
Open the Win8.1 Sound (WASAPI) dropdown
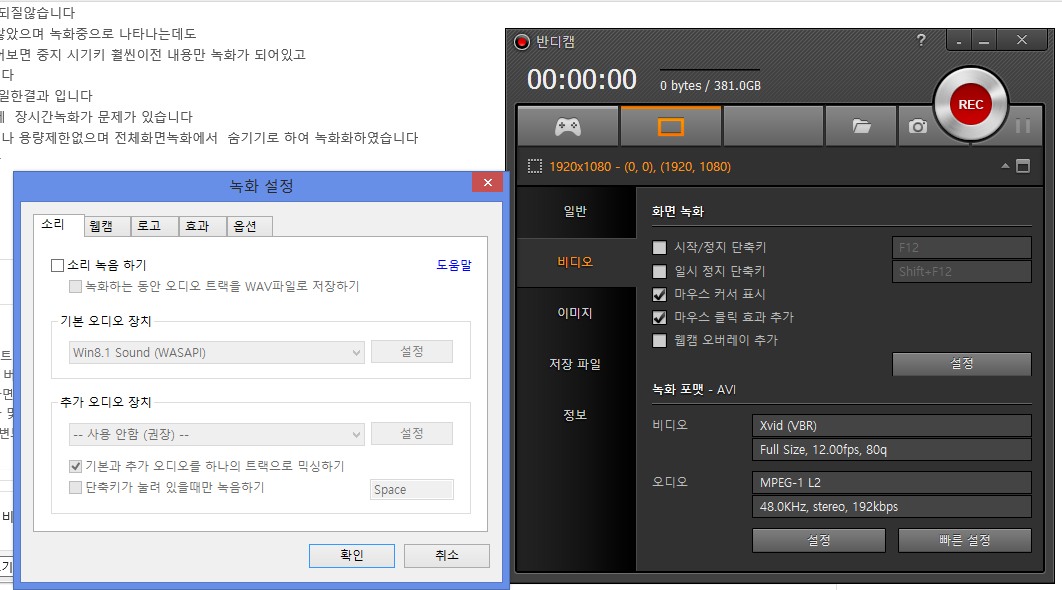coord(217,352)
